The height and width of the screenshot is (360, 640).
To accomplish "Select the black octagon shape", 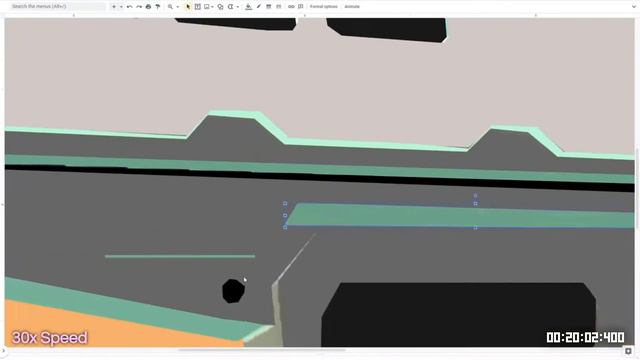I will click(233, 291).
